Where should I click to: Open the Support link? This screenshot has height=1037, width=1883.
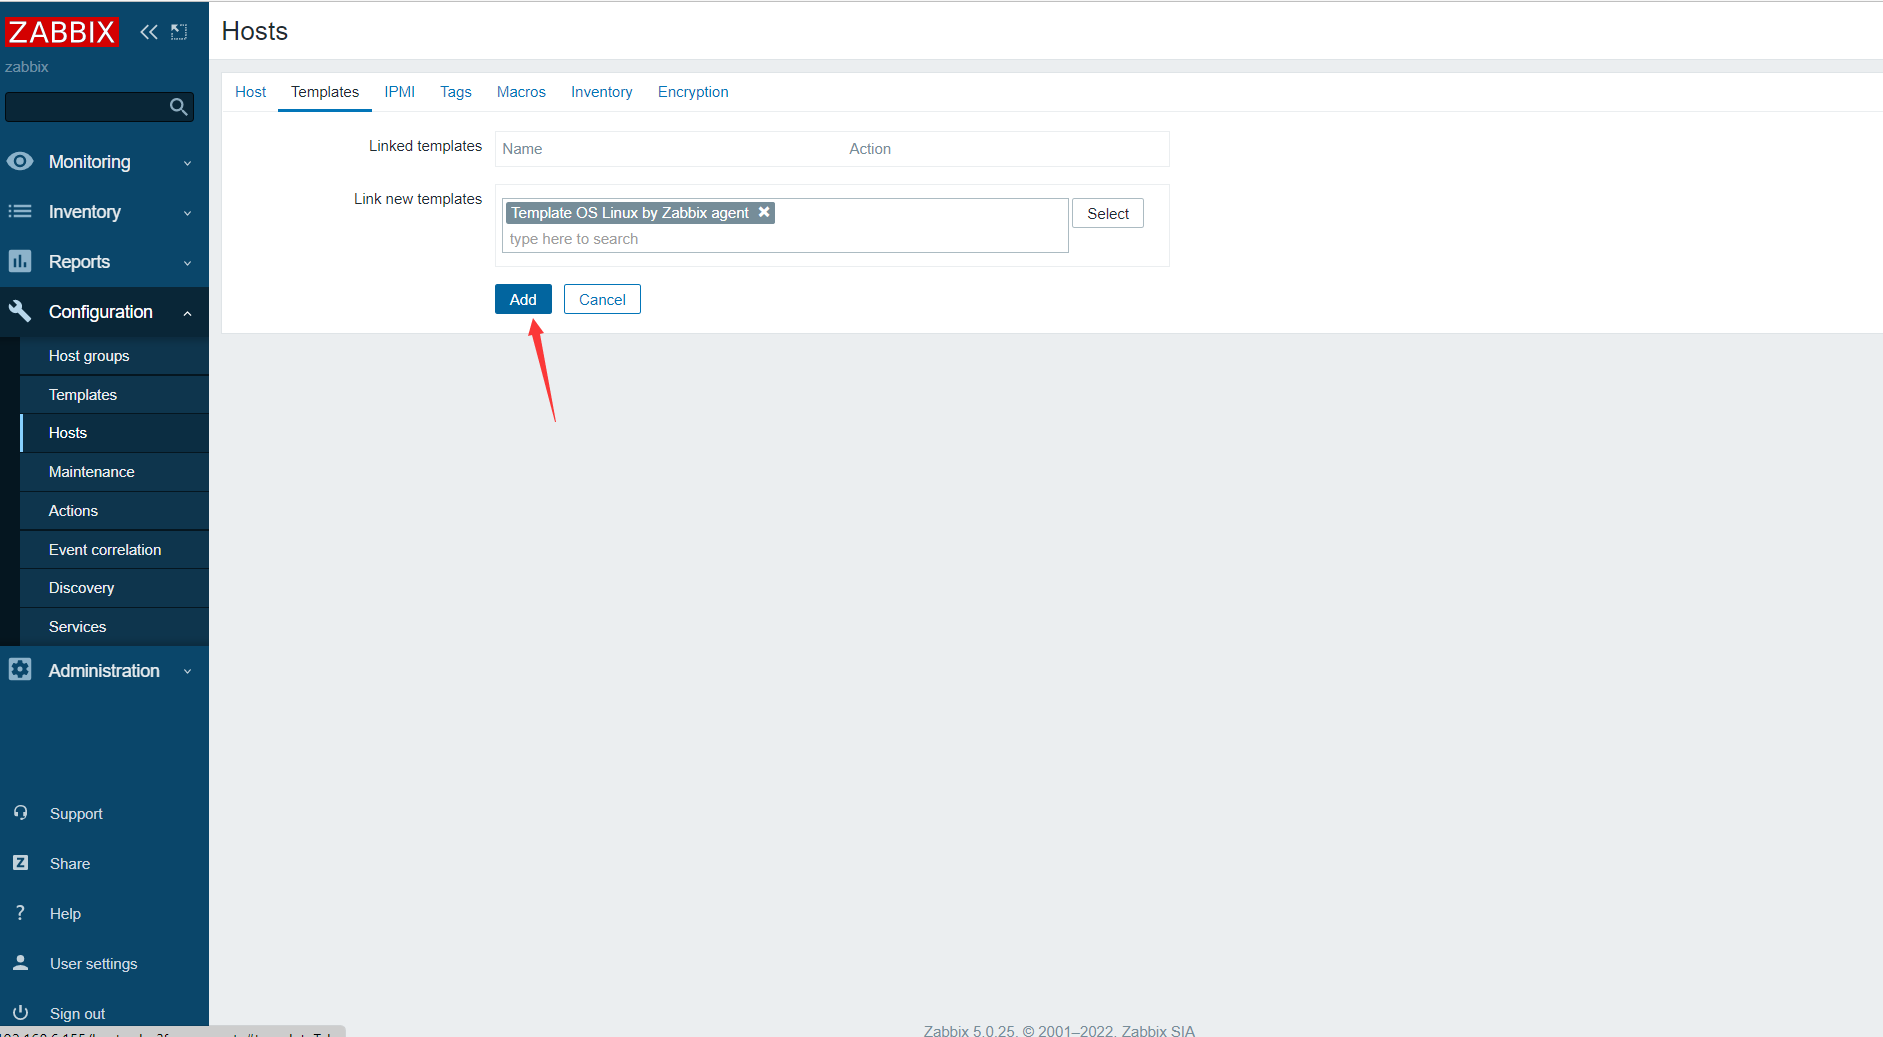click(x=76, y=814)
